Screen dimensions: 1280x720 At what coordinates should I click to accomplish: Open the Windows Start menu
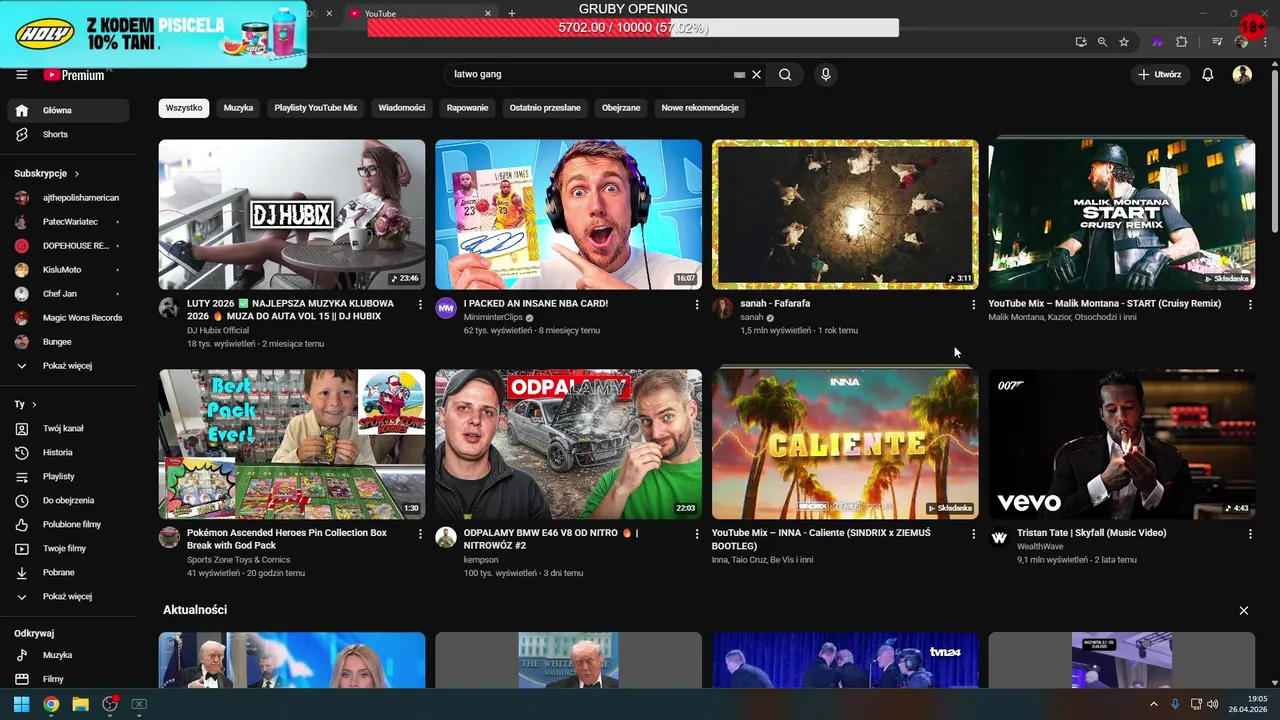point(21,704)
